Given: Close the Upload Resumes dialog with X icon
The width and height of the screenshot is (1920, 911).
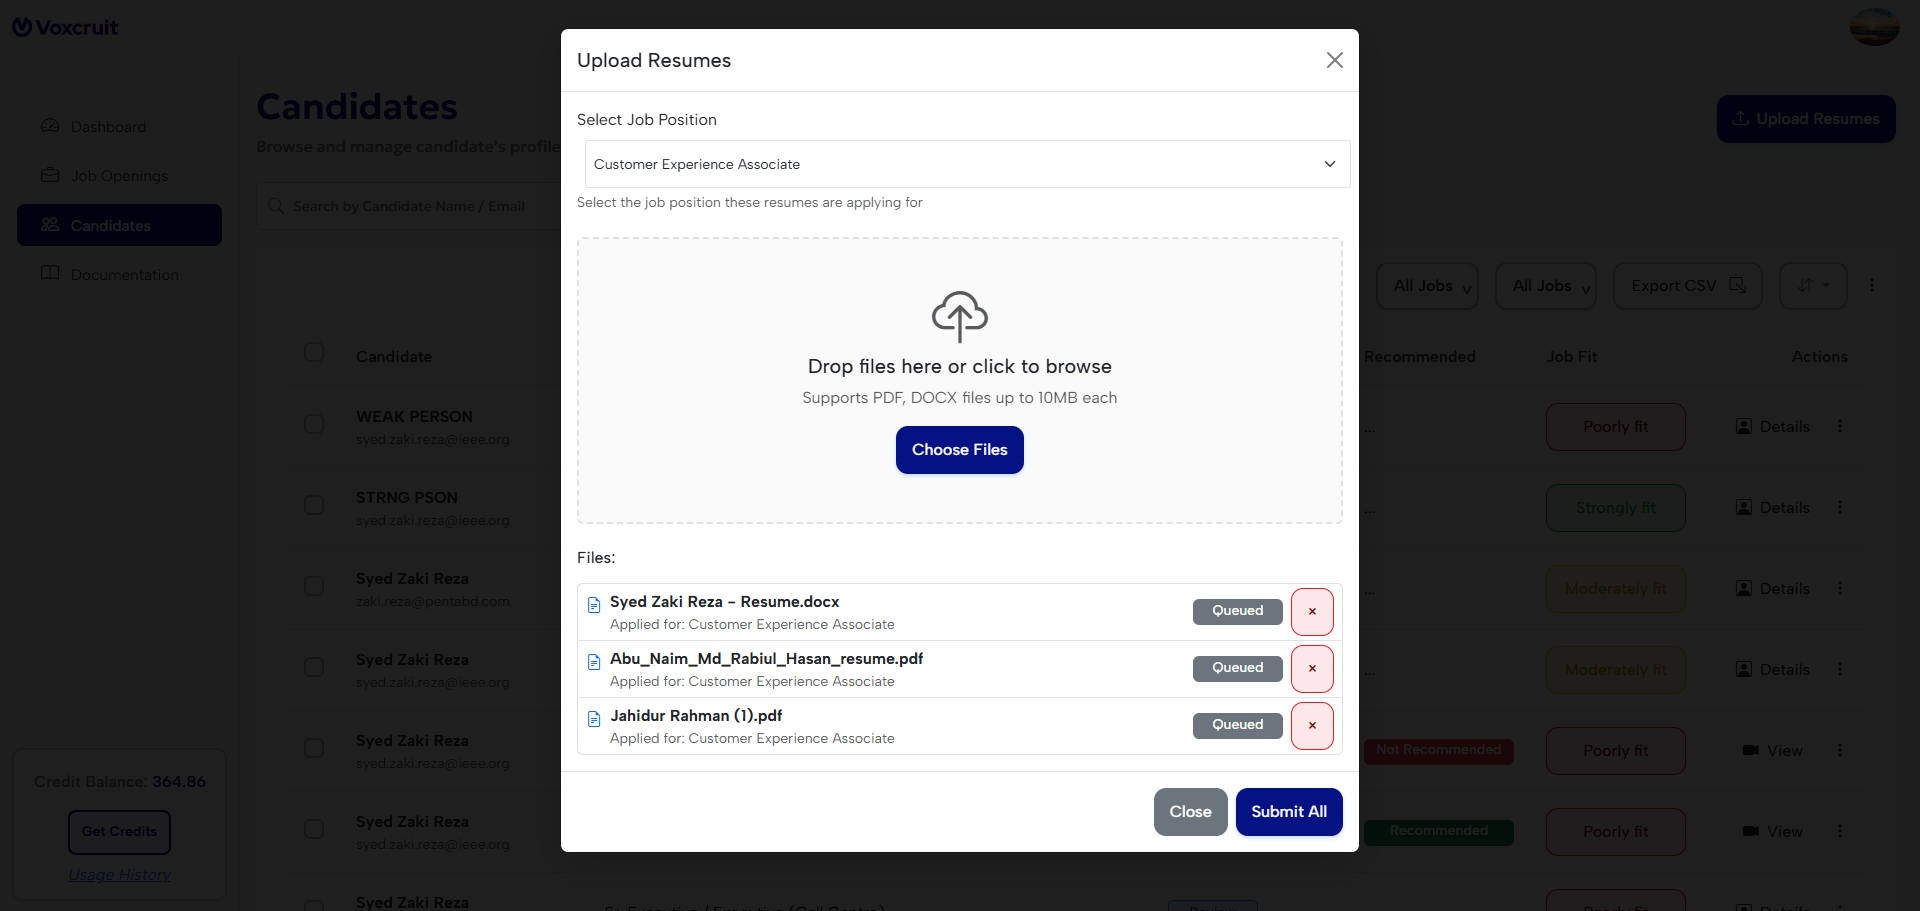Looking at the screenshot, I should (1334, 60).
